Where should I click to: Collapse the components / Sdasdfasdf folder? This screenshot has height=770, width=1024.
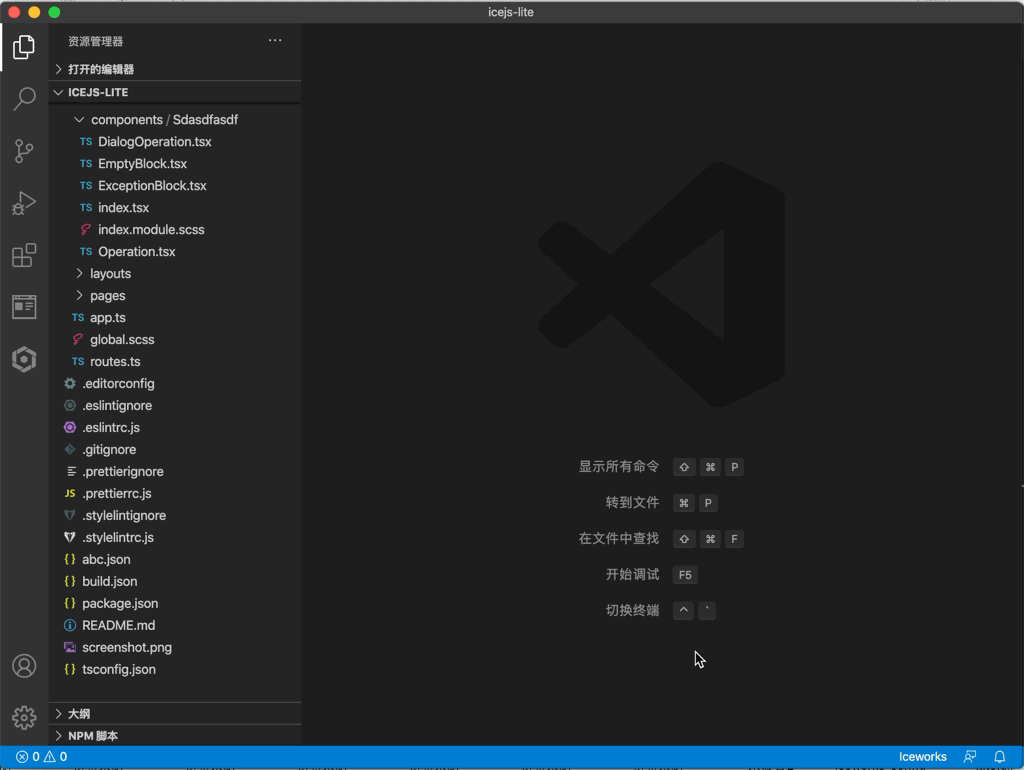[163, 119]
